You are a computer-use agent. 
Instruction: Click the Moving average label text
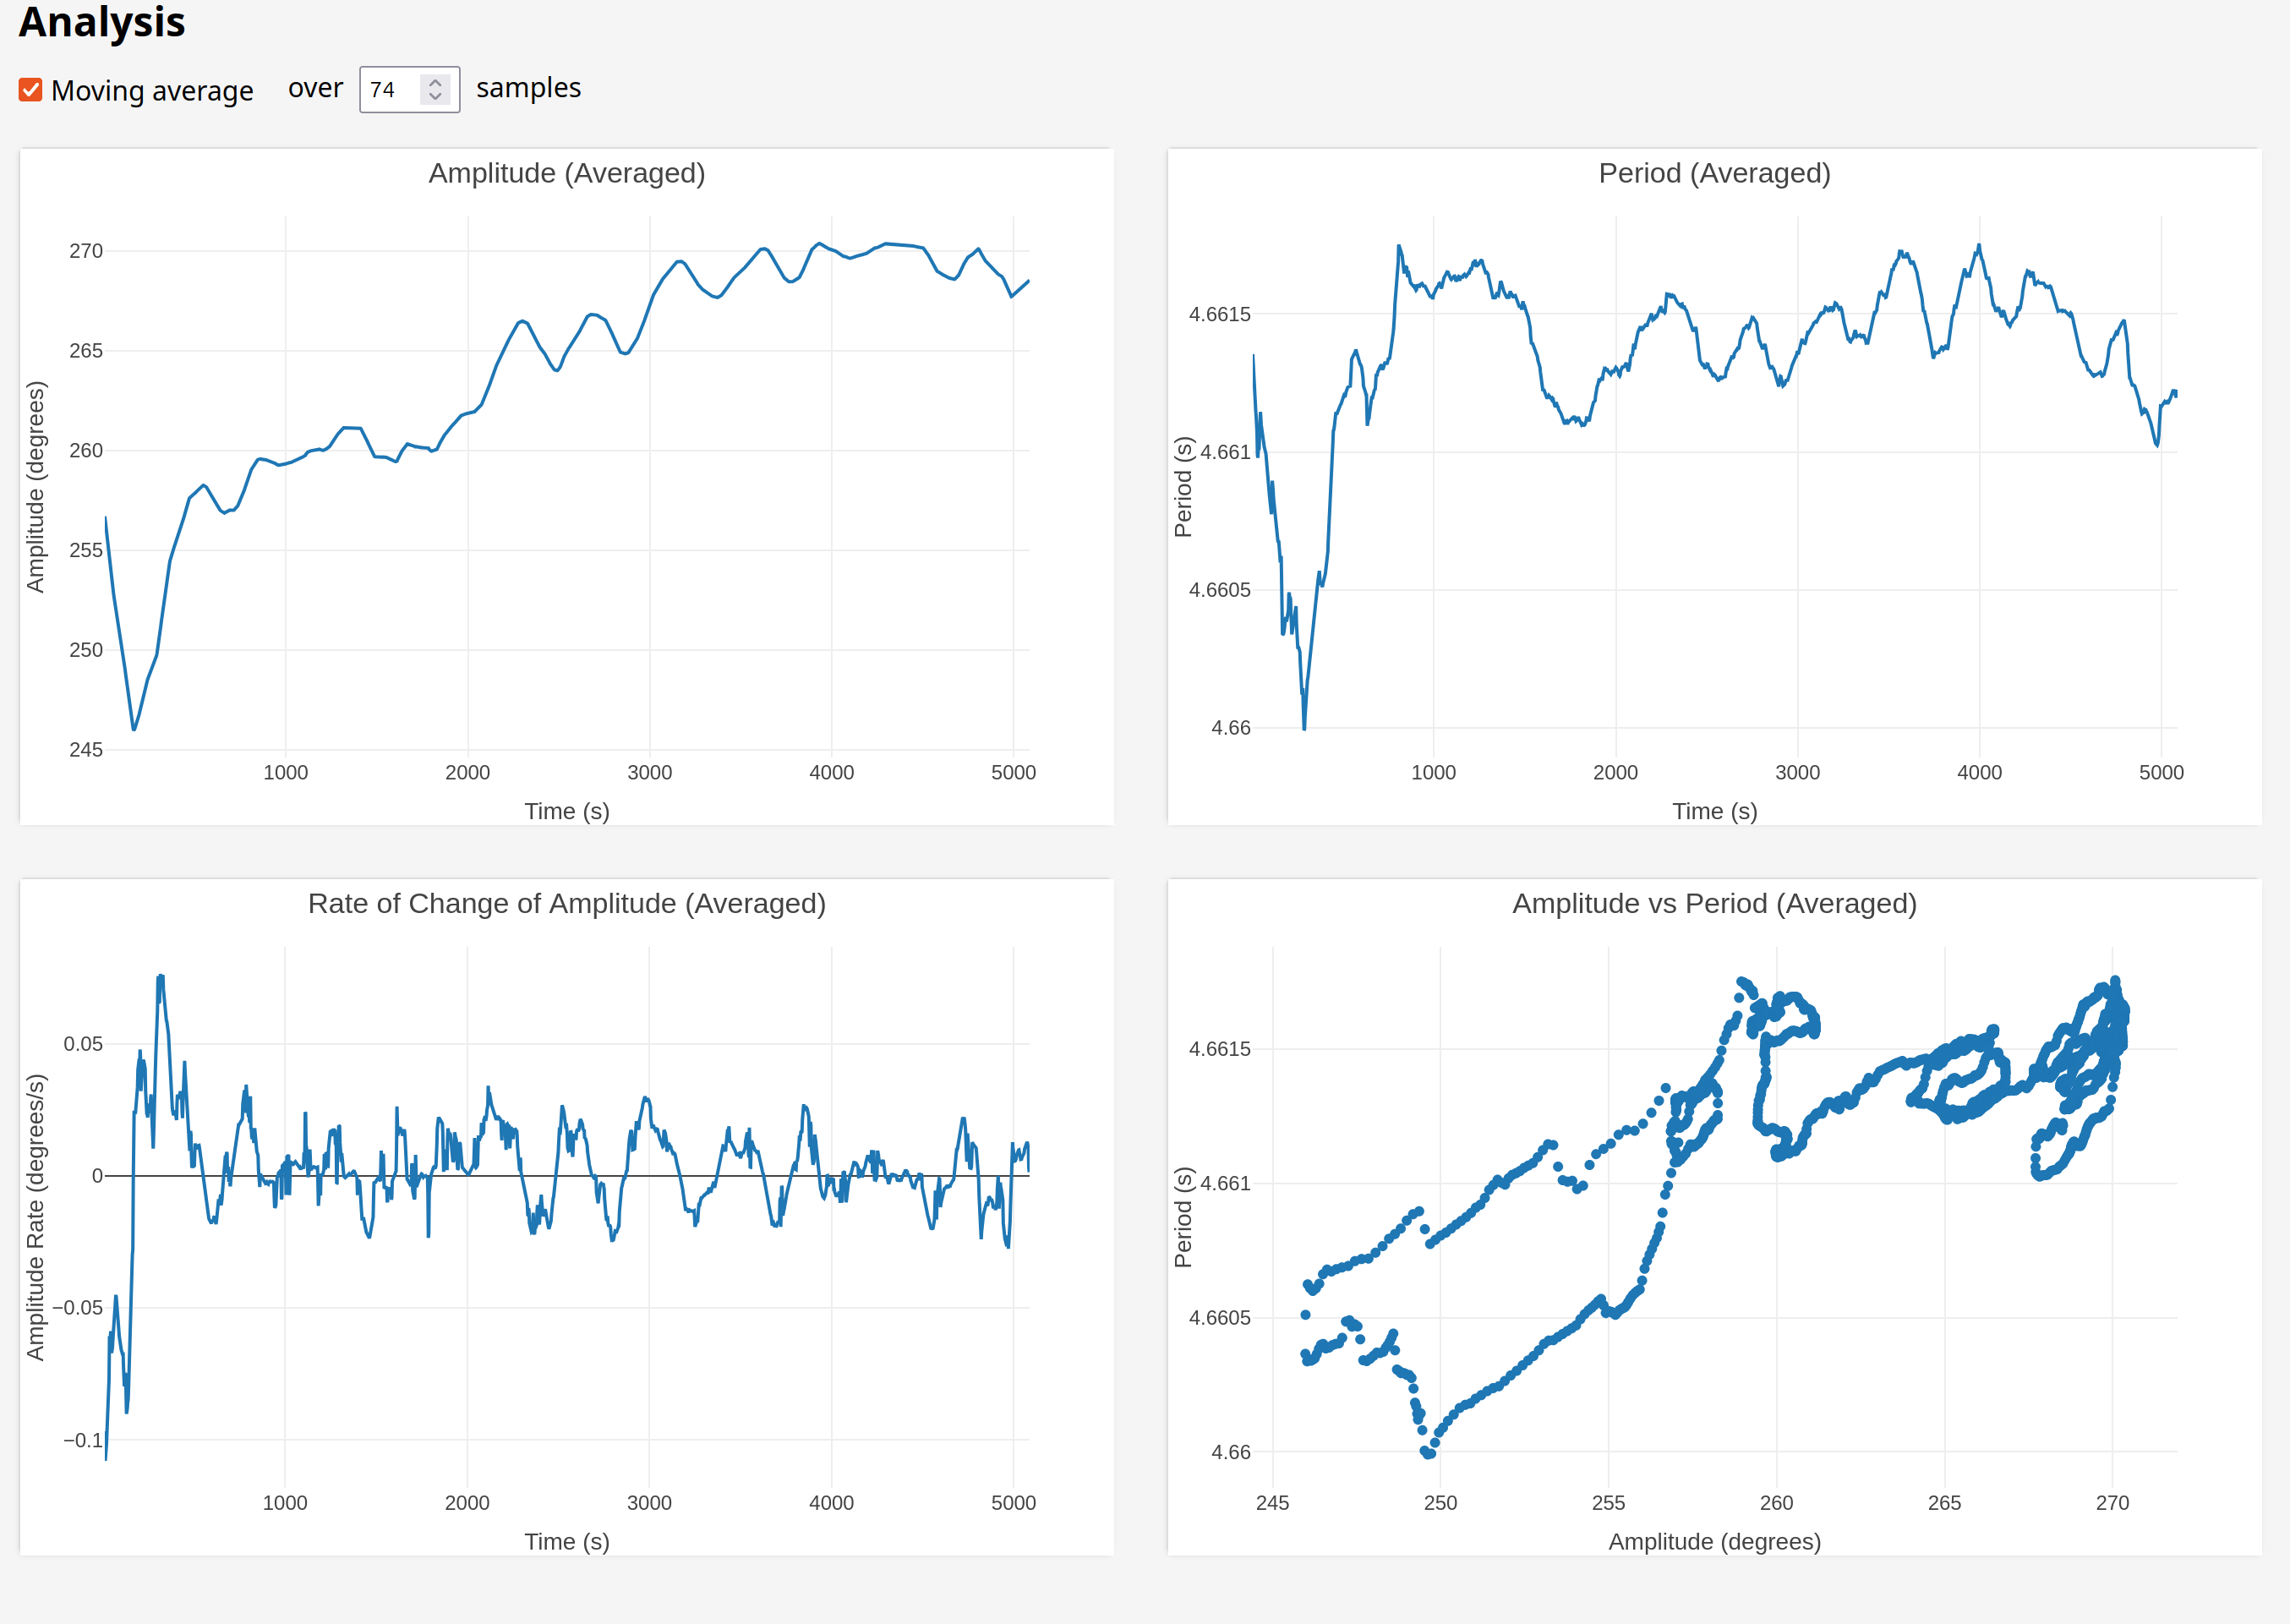click(152, 91)
